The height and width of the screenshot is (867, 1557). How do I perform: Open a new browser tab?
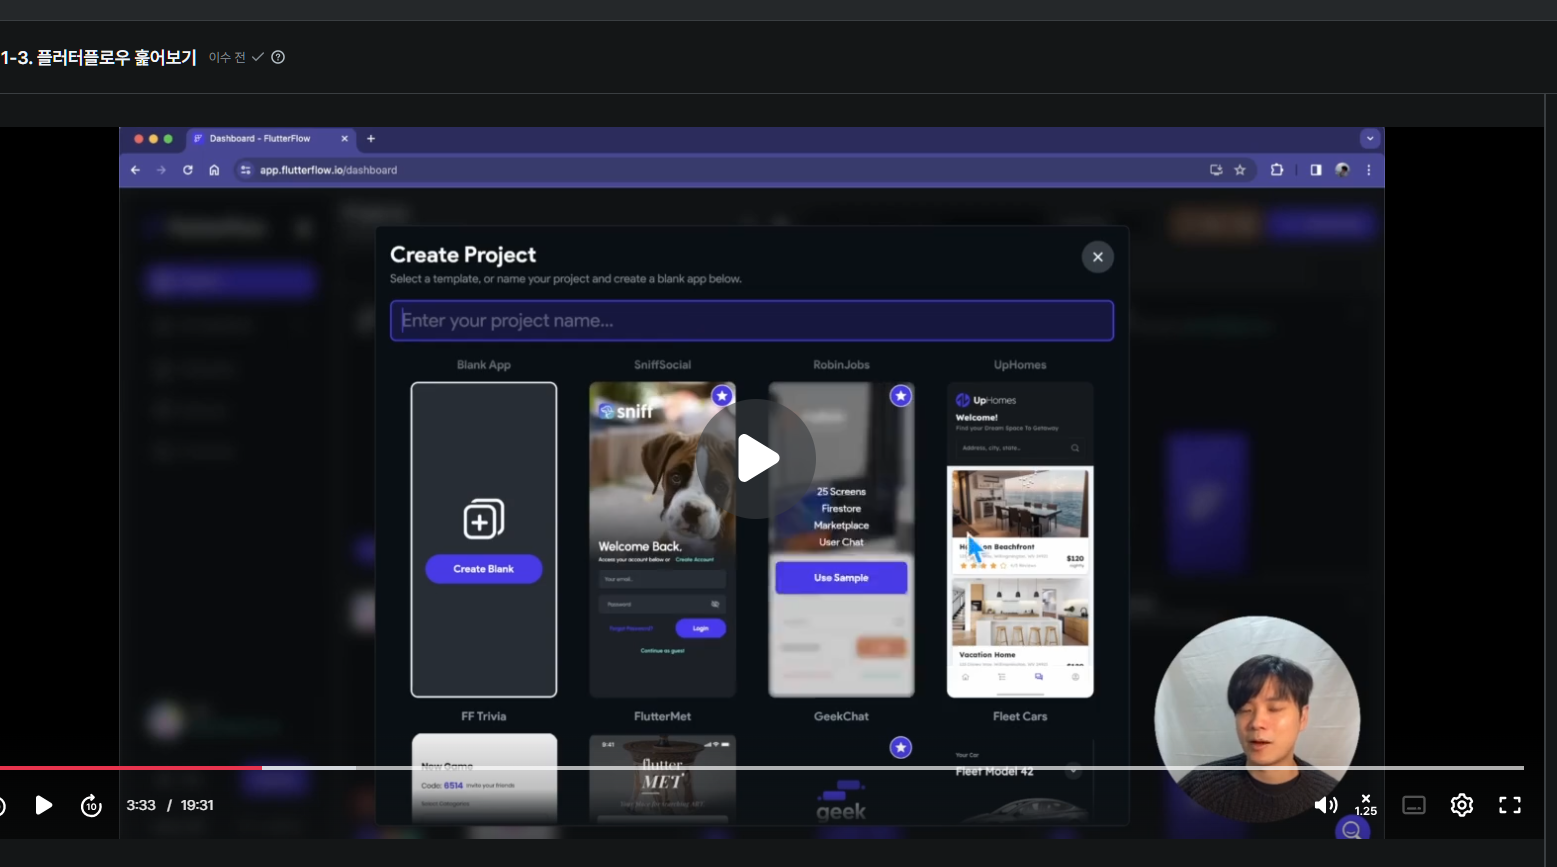(371, 139)
